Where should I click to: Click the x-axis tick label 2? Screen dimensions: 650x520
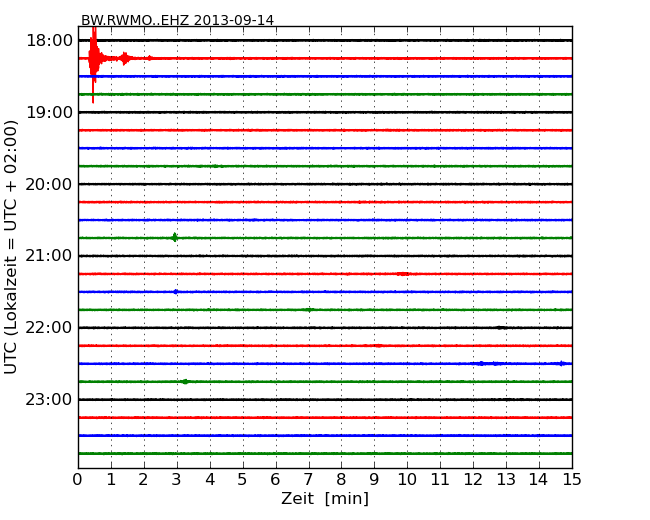tap(143, 480)
